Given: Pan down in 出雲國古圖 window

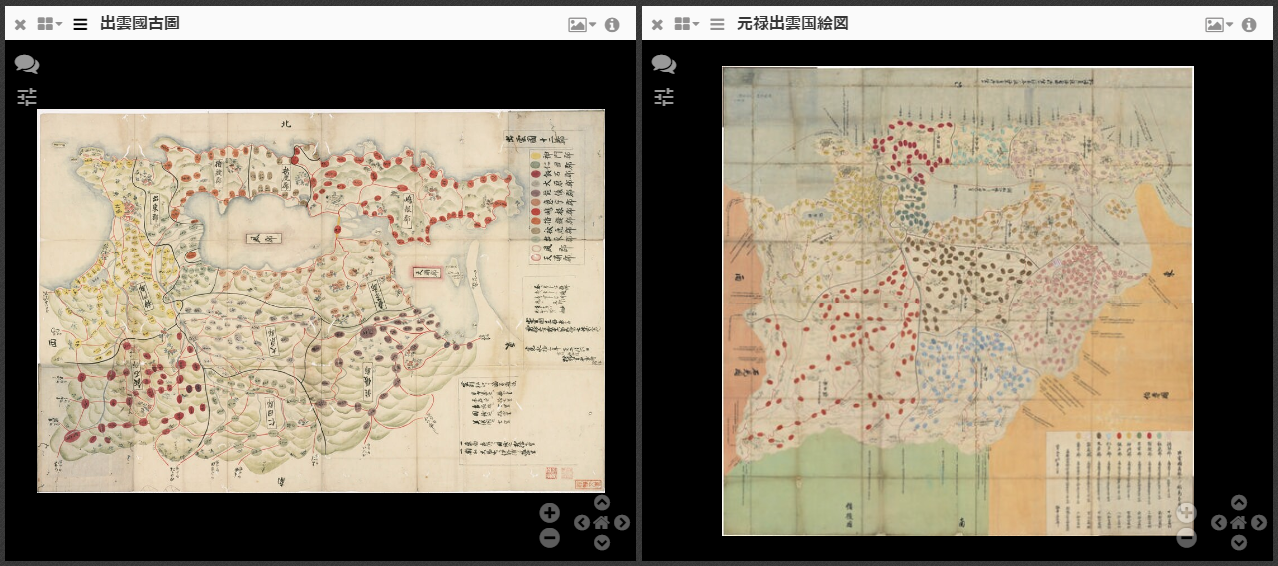Looking at the screenshot, I should tap(601, 542).
